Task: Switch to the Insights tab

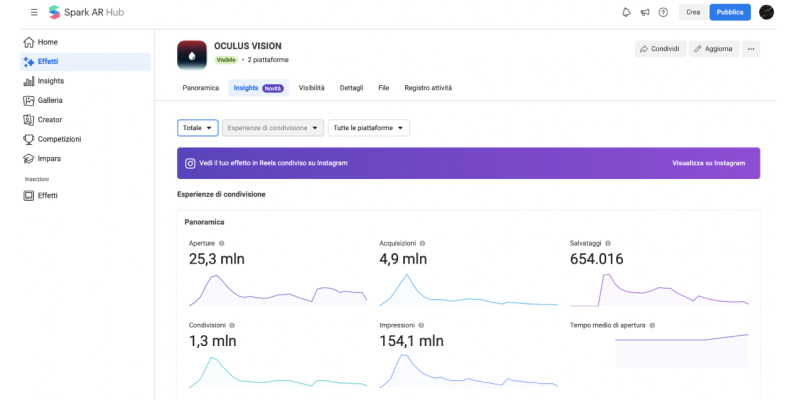Action: (259, 88)
